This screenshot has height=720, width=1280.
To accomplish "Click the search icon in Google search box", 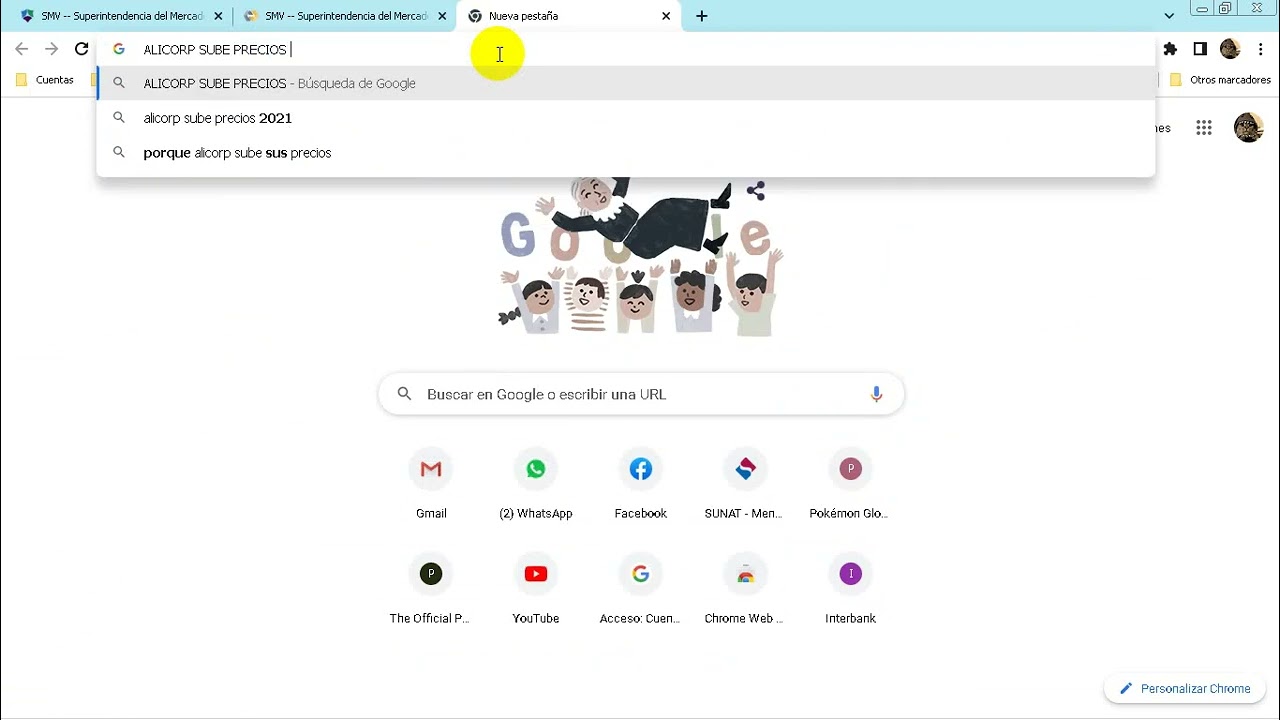I will pyautogui.click(x=404, y=394).
